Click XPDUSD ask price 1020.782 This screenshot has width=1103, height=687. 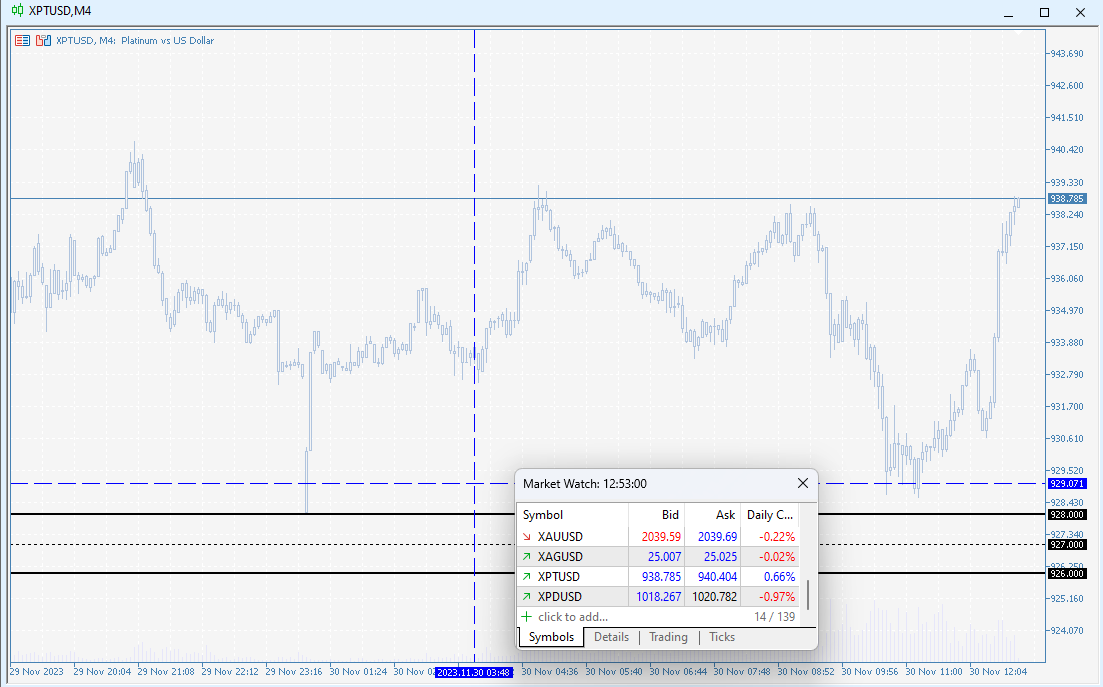[x=715, y=596]
